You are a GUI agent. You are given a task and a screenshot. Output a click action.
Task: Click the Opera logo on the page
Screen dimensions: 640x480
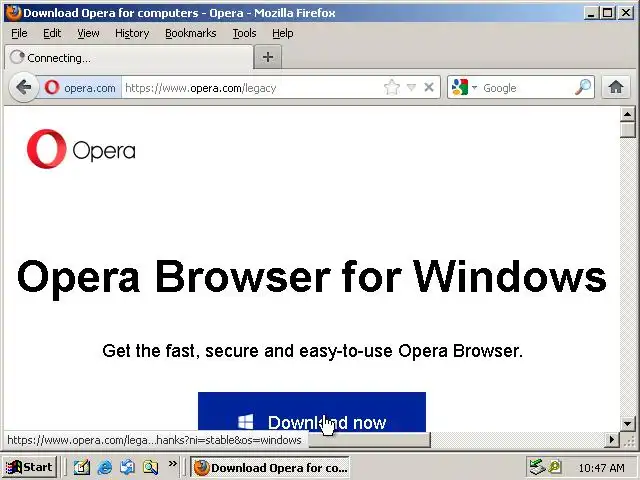81,149
